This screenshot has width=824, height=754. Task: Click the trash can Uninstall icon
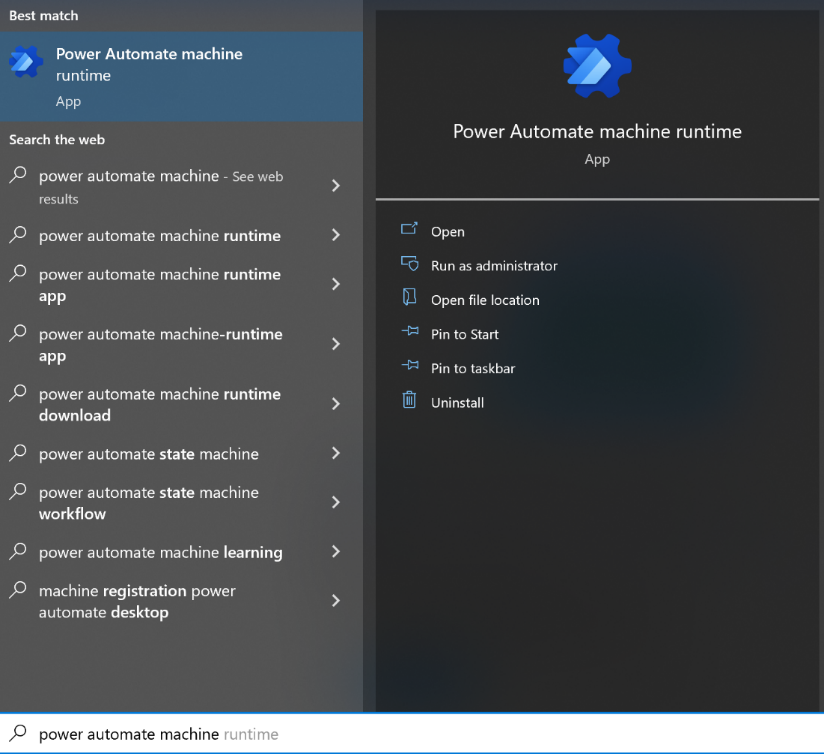point(409,400)
